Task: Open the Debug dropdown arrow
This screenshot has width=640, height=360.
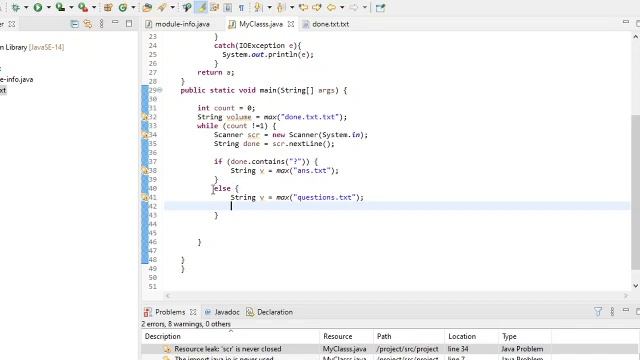Action: tap(26, 7)
